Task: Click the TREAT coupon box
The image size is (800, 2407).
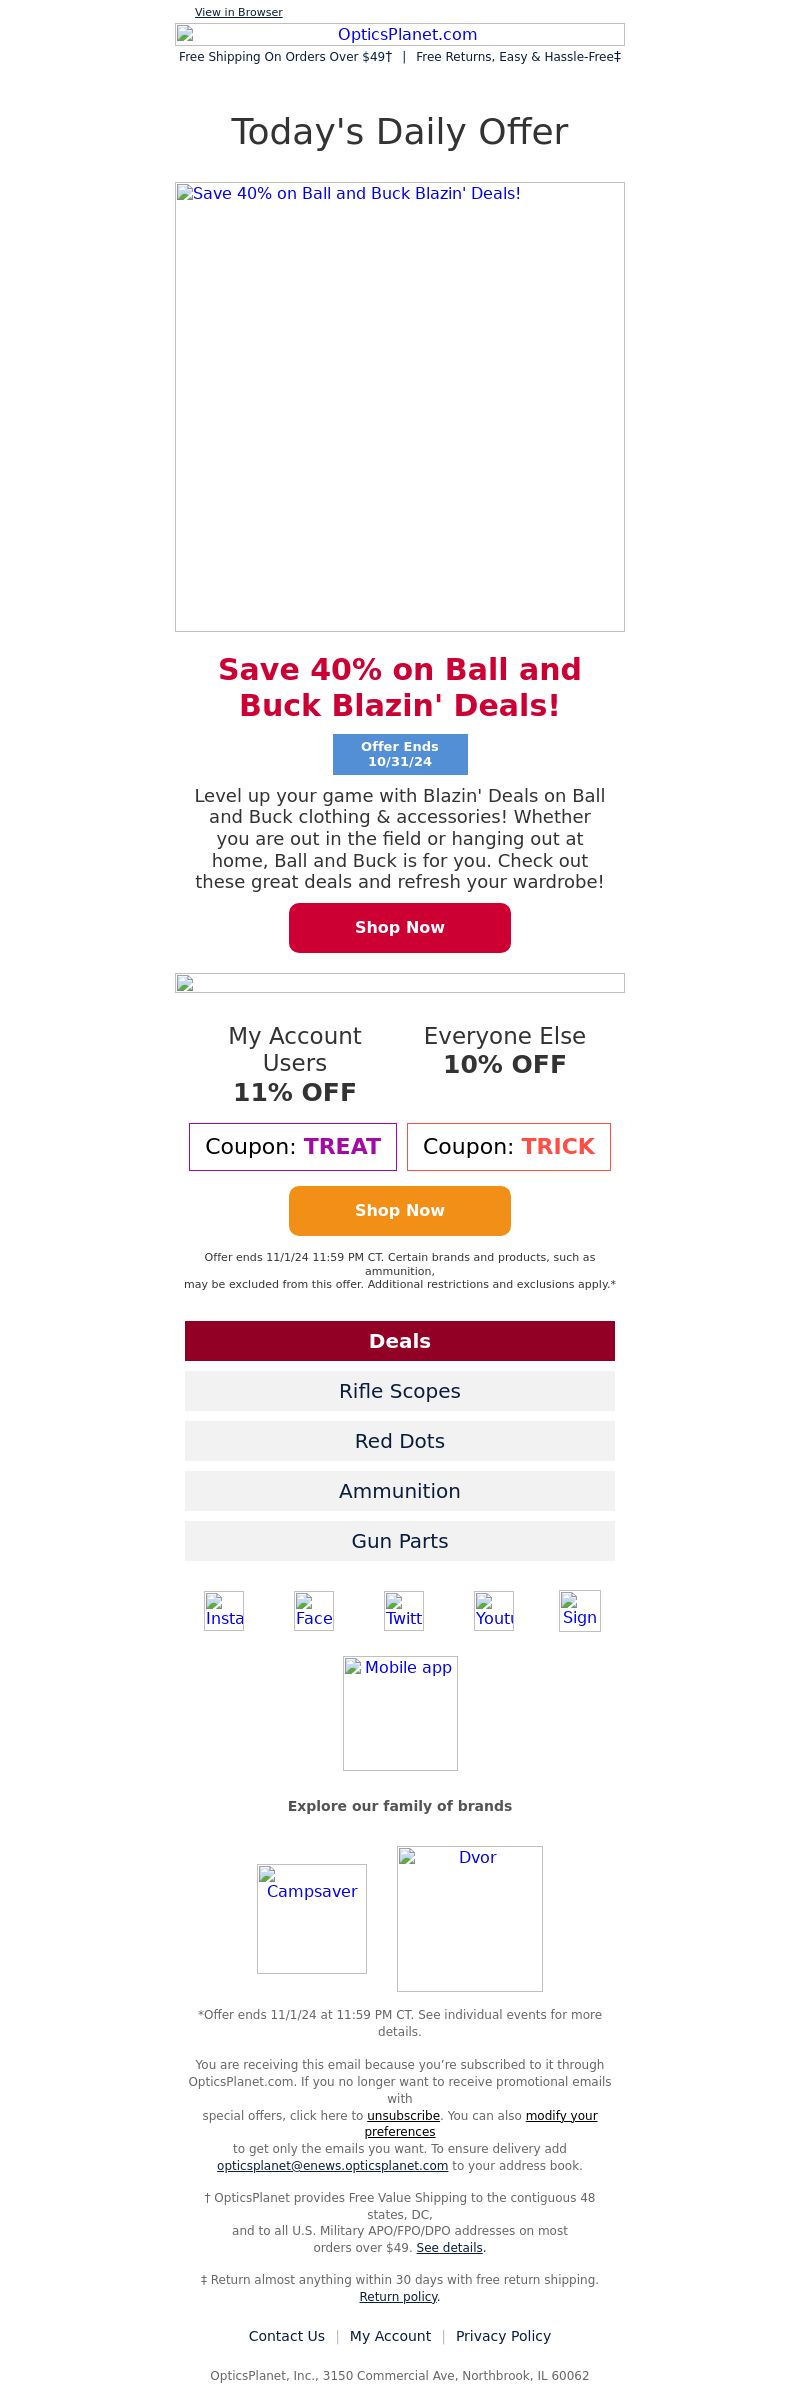Action: 293,1147
